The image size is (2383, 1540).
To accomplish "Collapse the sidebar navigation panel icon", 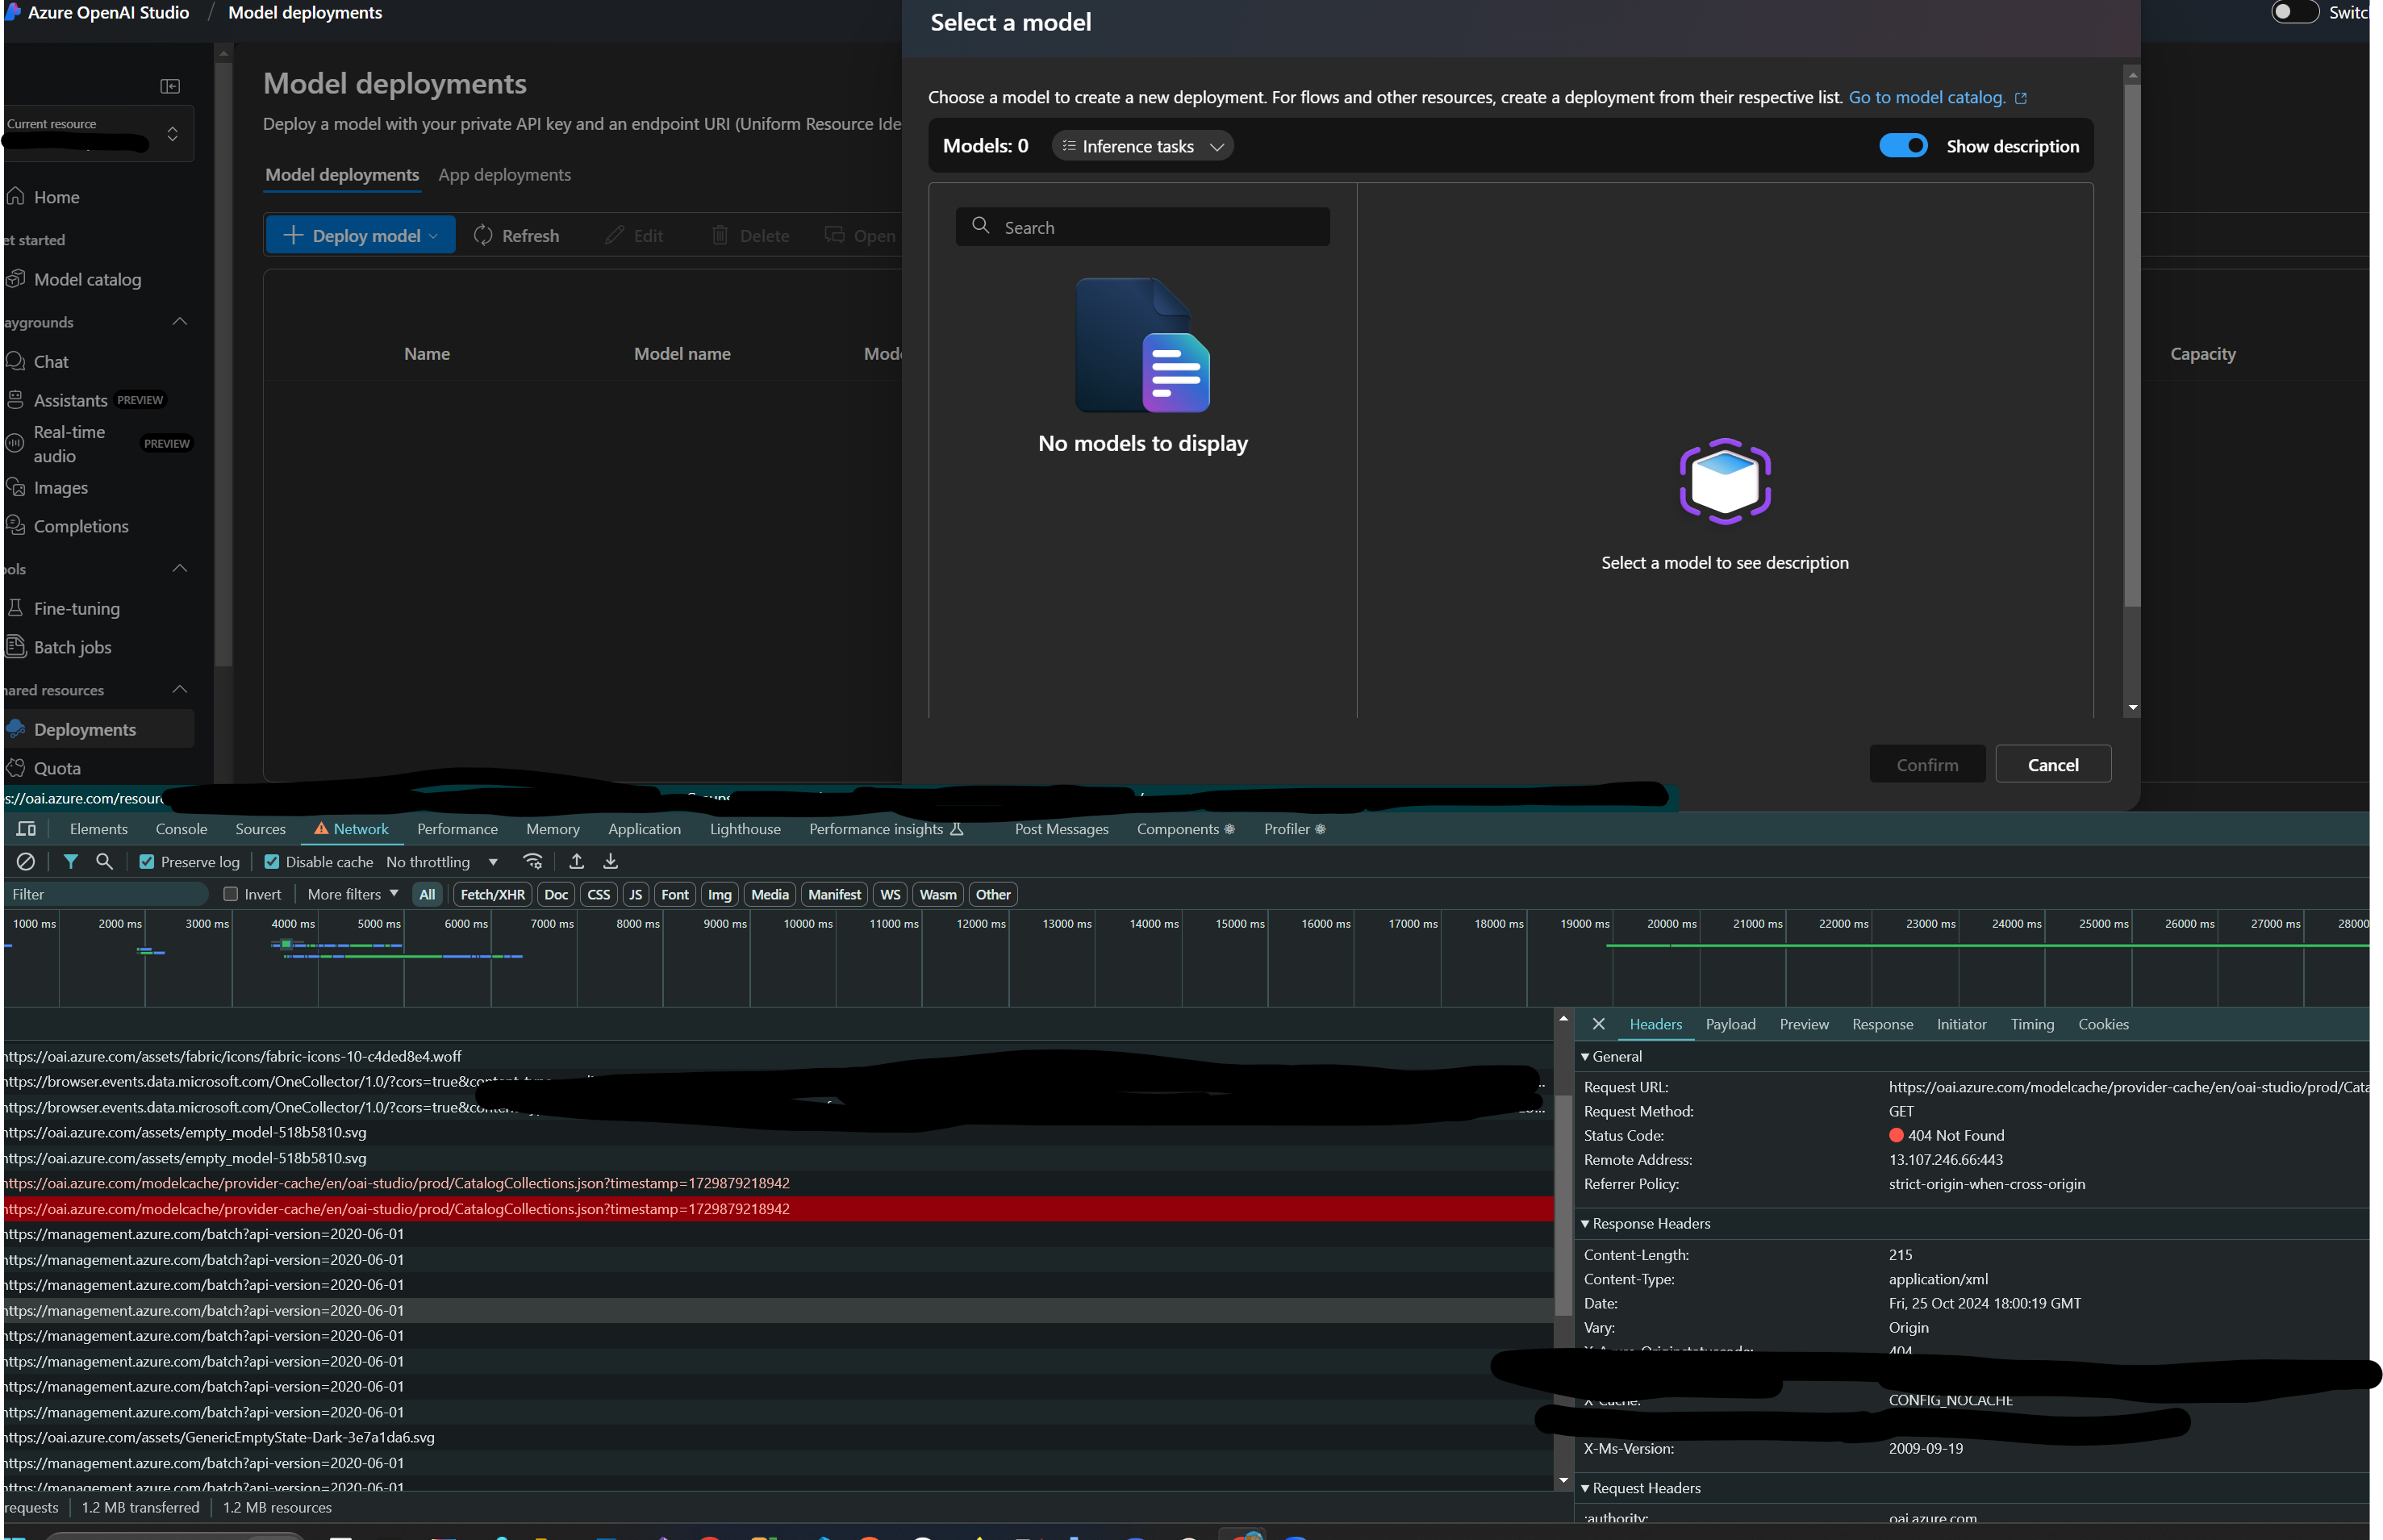I will (170, 86).
